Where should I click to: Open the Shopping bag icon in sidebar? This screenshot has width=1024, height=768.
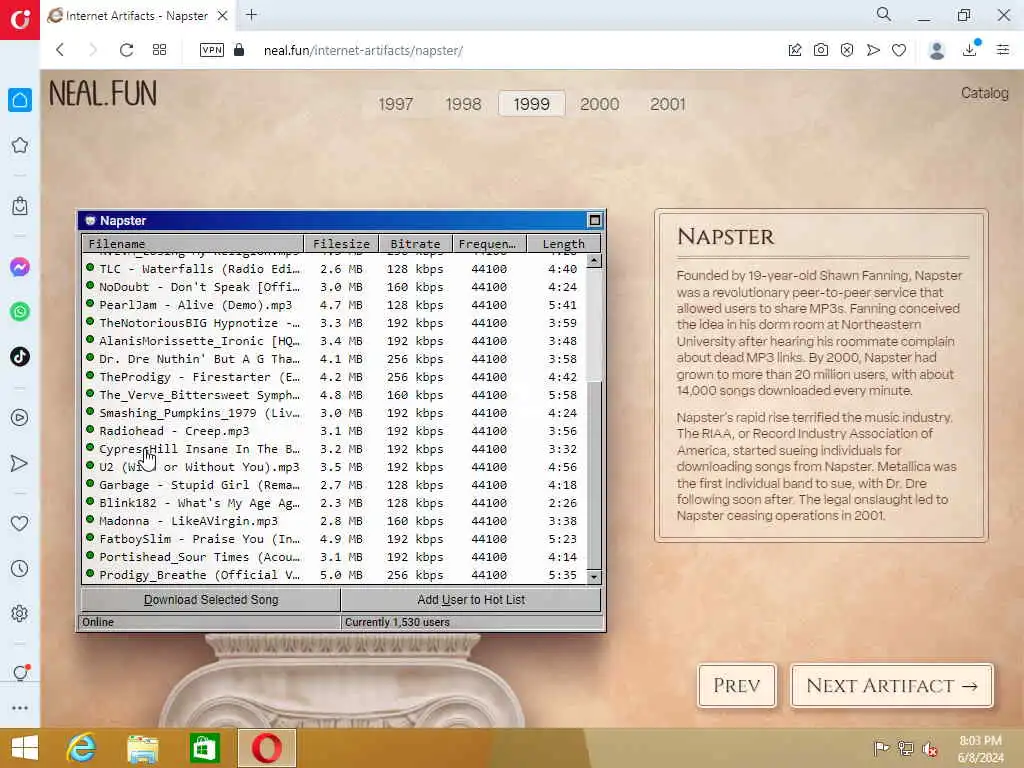click(20, 206)
